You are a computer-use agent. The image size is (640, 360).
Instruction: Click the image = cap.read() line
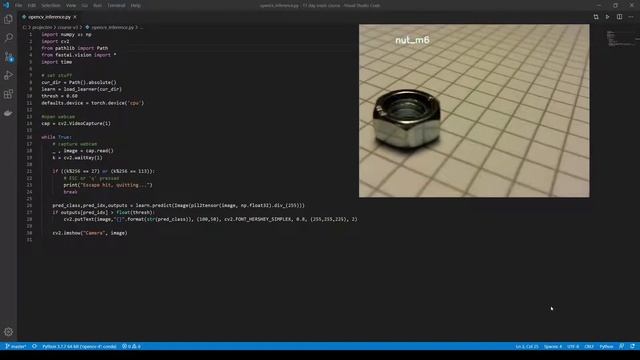tap(83, 151)
